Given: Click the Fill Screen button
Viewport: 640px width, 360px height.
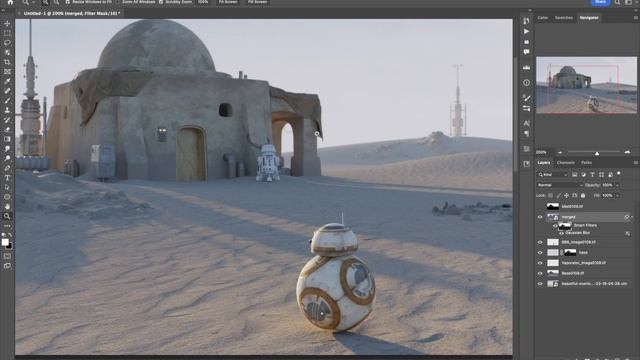Looking at the screenshot, I should (258, 2).
